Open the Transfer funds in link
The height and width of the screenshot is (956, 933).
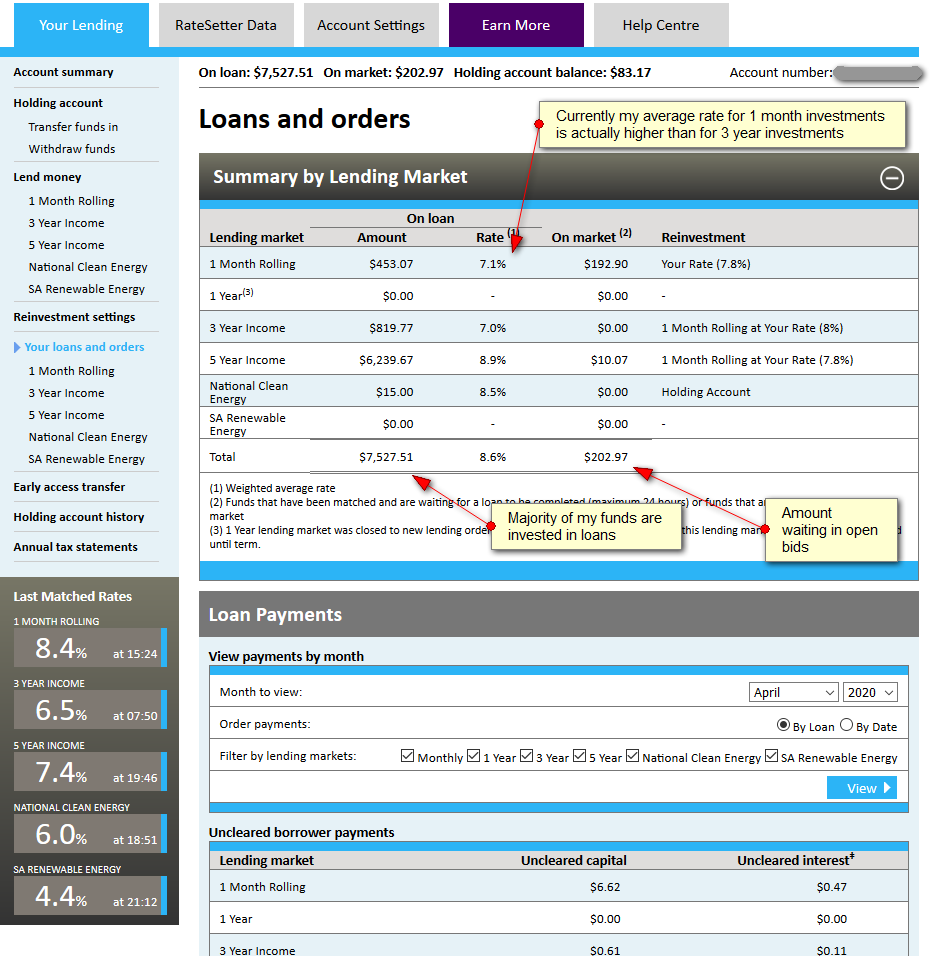click(x=73, y=127)
